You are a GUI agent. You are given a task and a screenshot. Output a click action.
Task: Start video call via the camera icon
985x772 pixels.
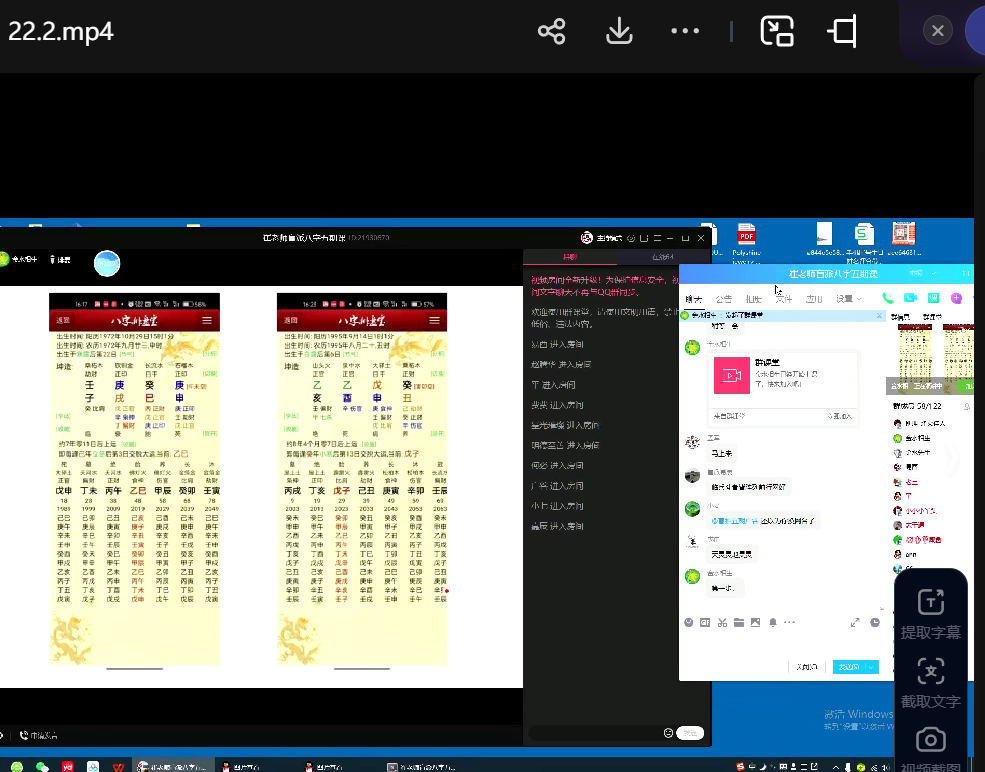click(x=910, y=298)
